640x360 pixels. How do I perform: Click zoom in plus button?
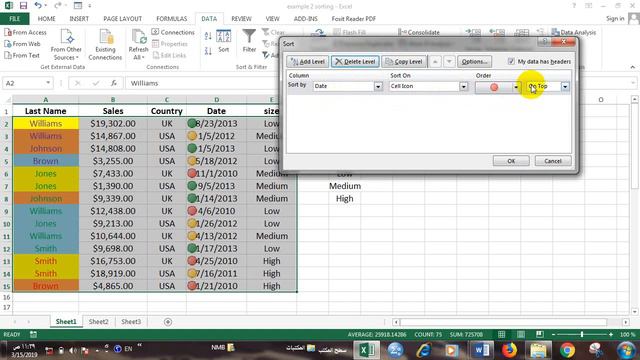pyautogui.click(x=611, y=334)
